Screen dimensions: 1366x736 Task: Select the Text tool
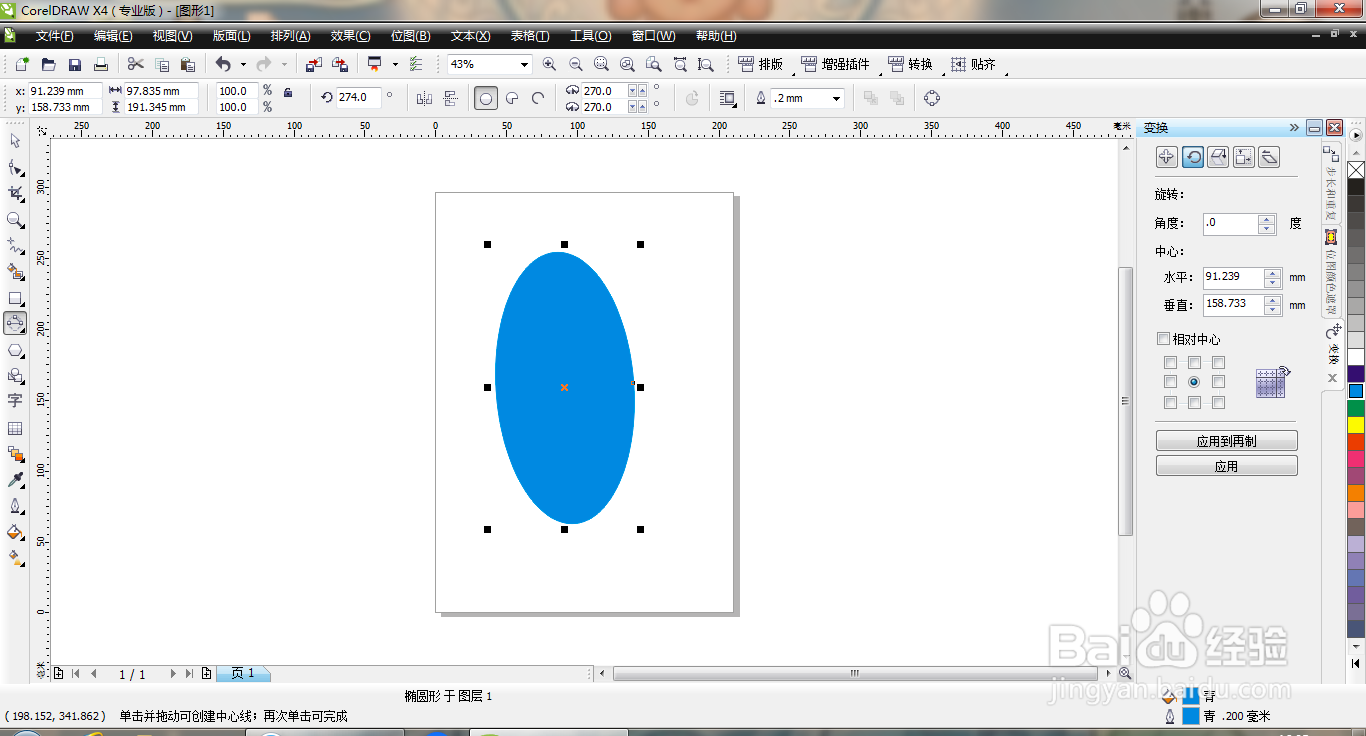(x=15, y=400)
